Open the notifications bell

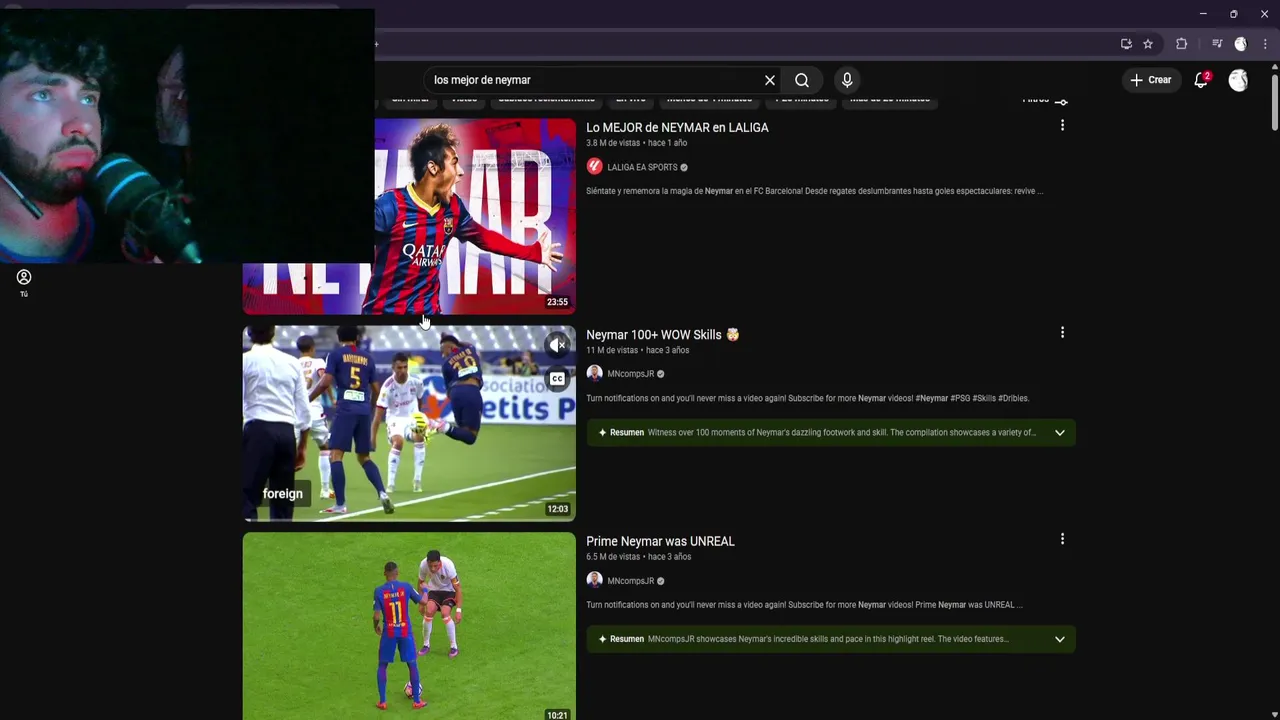click(x=1201, y=80)
